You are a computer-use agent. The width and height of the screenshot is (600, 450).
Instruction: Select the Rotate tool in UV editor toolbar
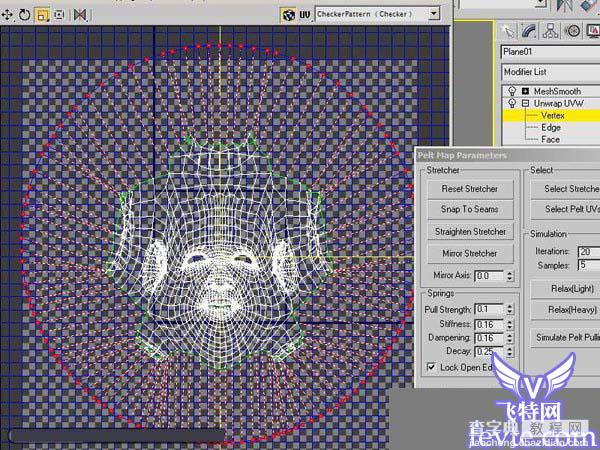24,15
